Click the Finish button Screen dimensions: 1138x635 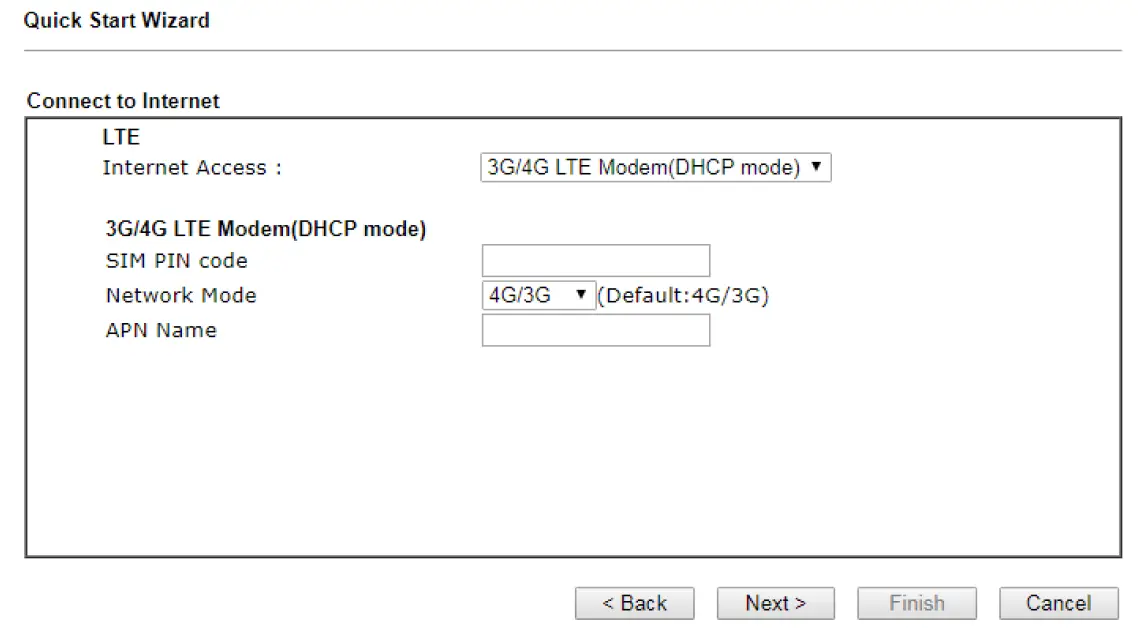916,603
